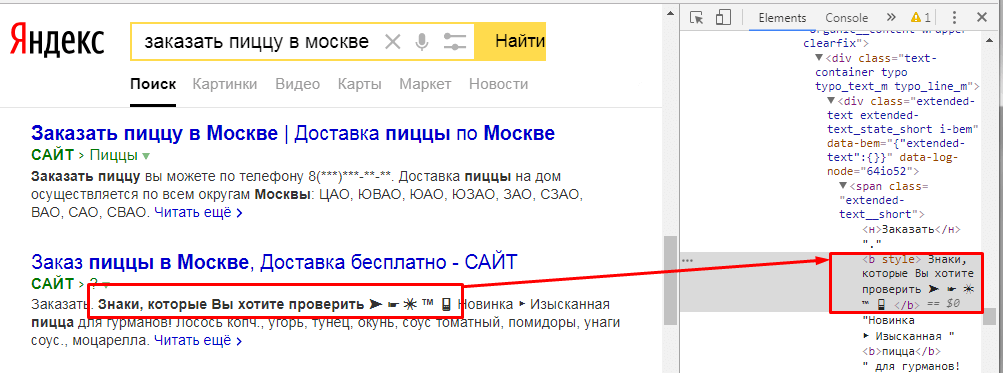This screenshot has height=373, width=1003.
Task: Click Читать ещё in the second result
Action: pos(198,340)
